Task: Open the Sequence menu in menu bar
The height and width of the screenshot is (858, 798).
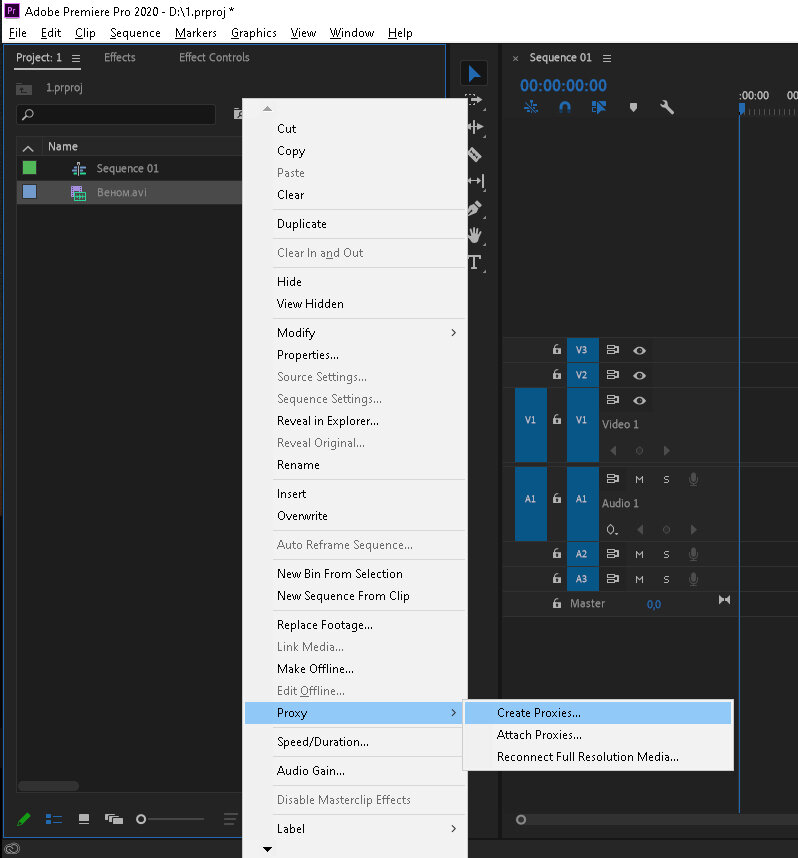Action: pos(135,33)
